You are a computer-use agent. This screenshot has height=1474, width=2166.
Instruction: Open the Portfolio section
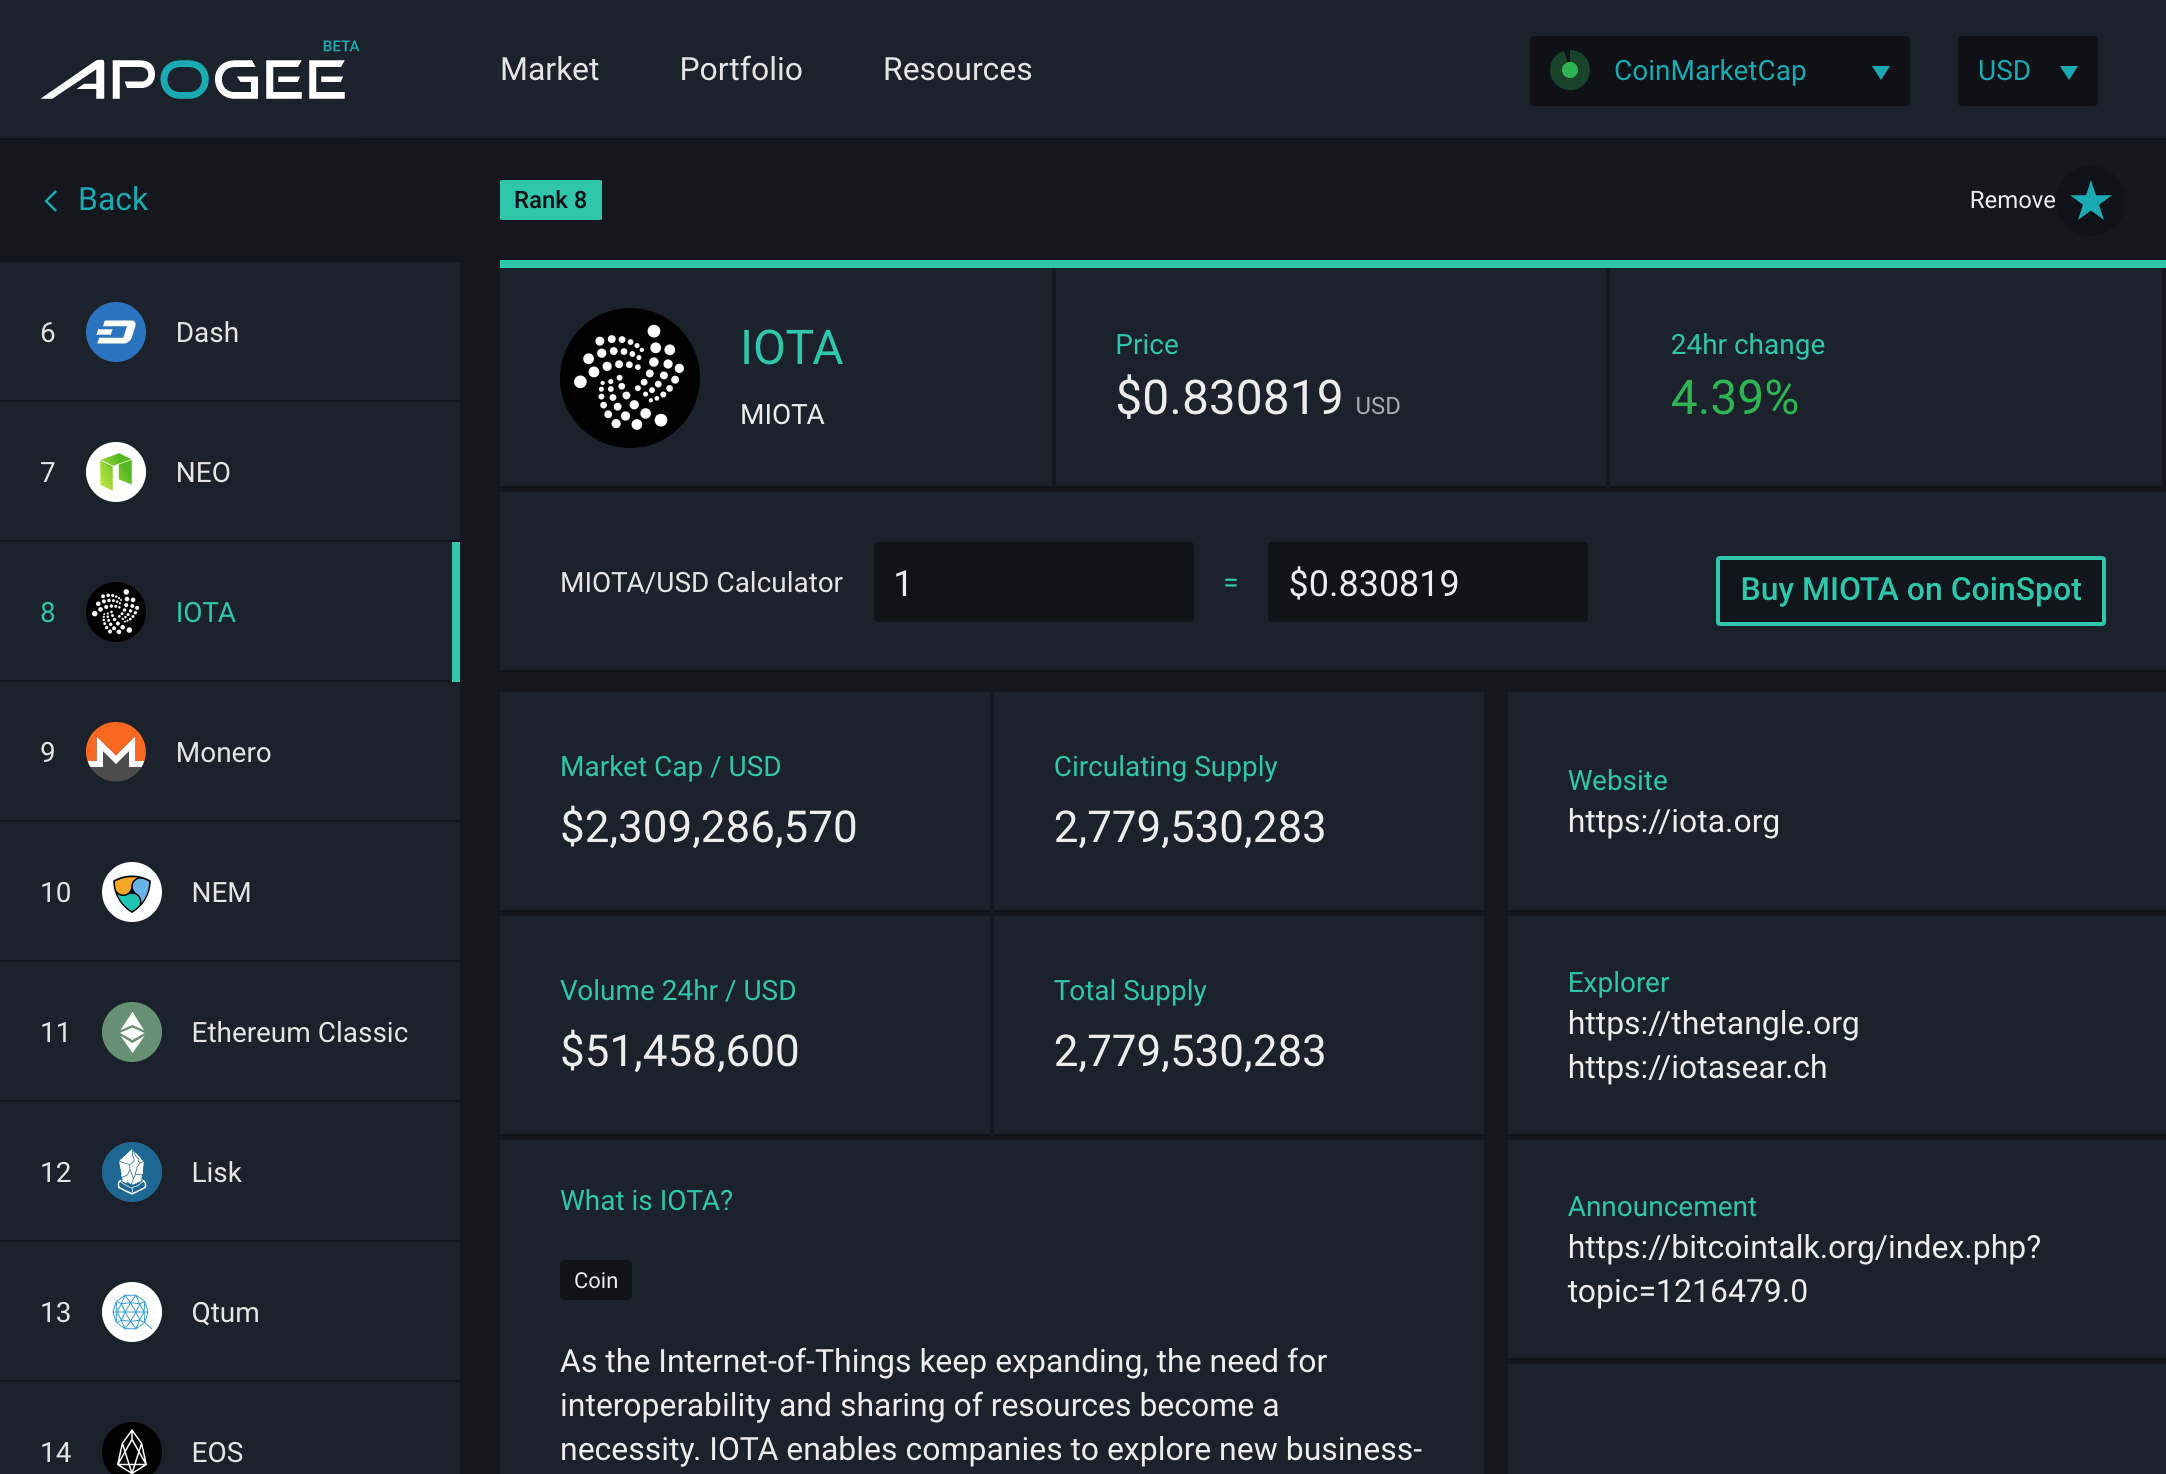coord(740,70)
